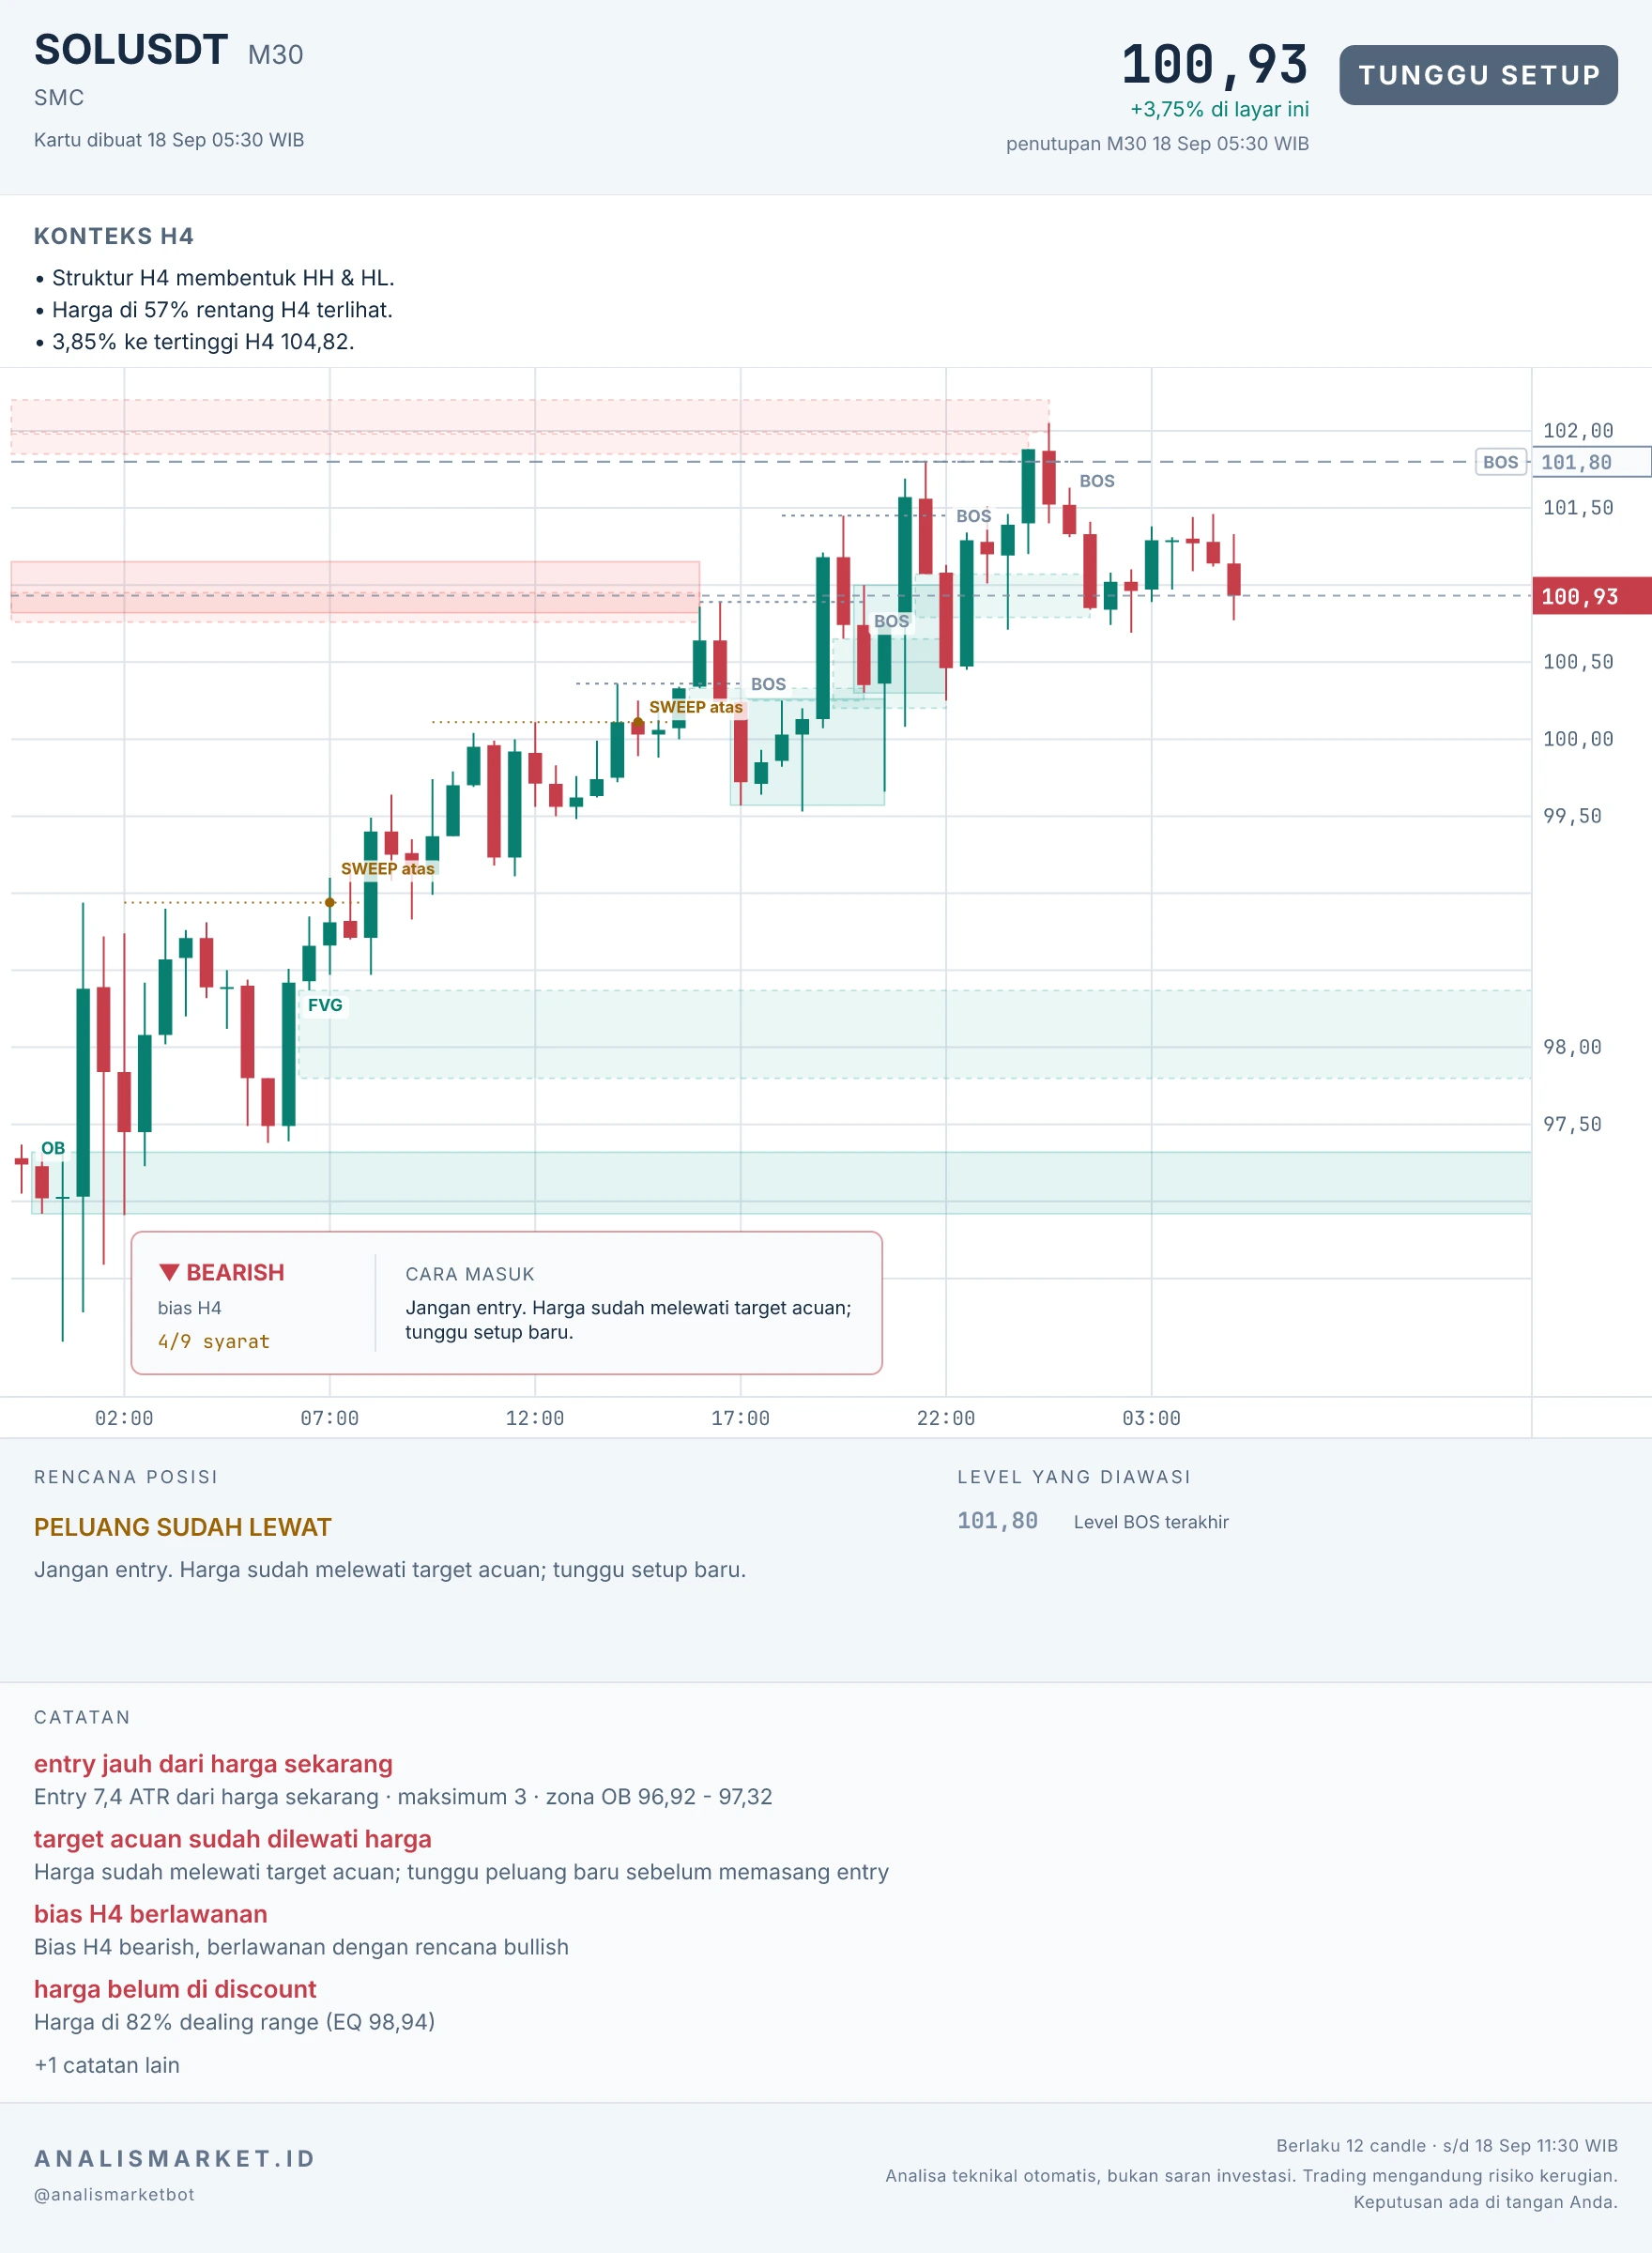This screenshot has height=2253, width=1652.
Task: Click "Kartu dibuat 18 Sep 05:30 WIB" timestamp
Action: click(x=169, y=140)
